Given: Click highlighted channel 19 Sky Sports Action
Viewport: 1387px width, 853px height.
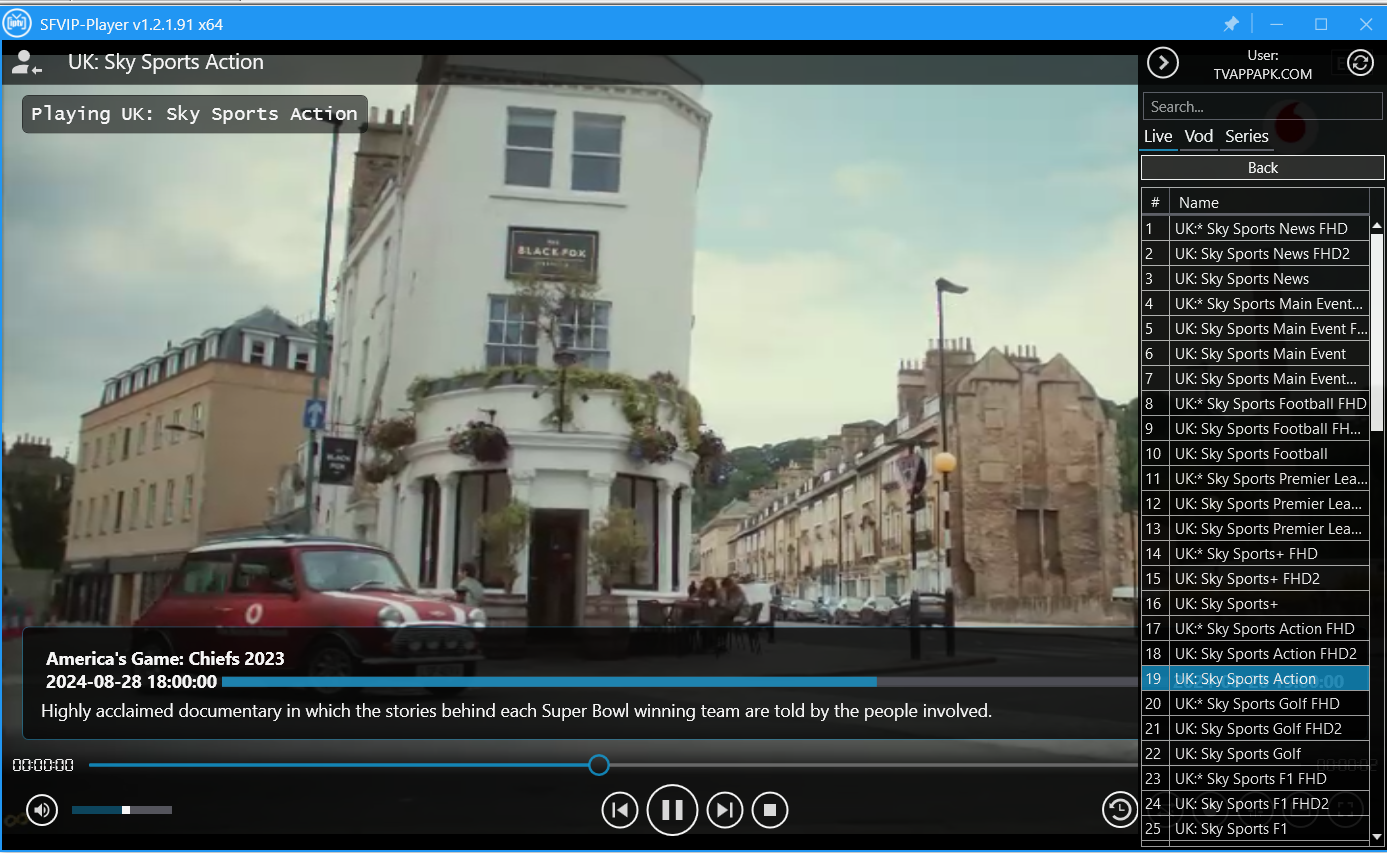Looking at the screenshot, I should click(1255, 679).
